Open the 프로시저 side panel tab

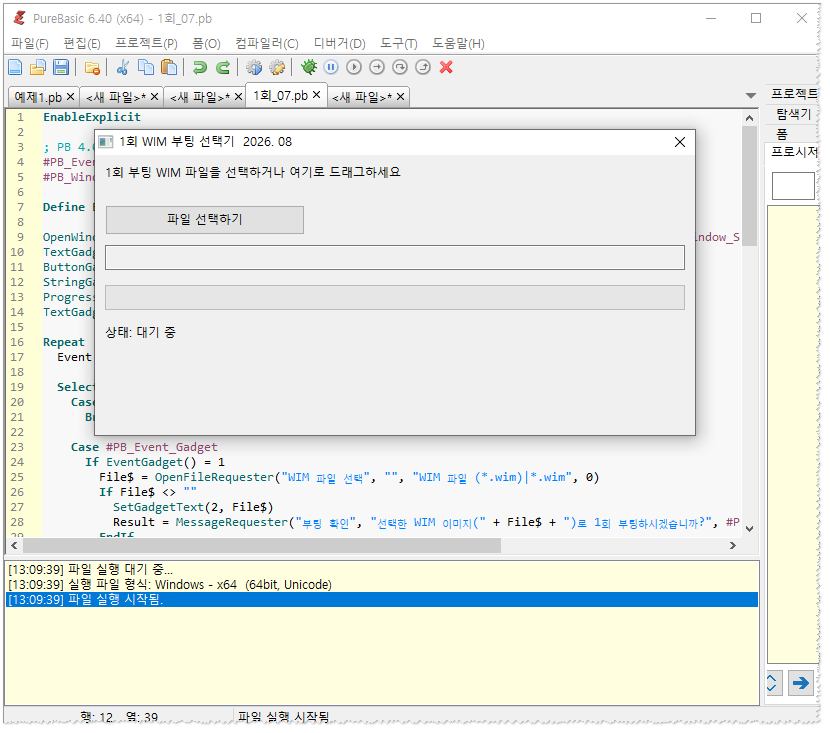(x=794, y=152)
